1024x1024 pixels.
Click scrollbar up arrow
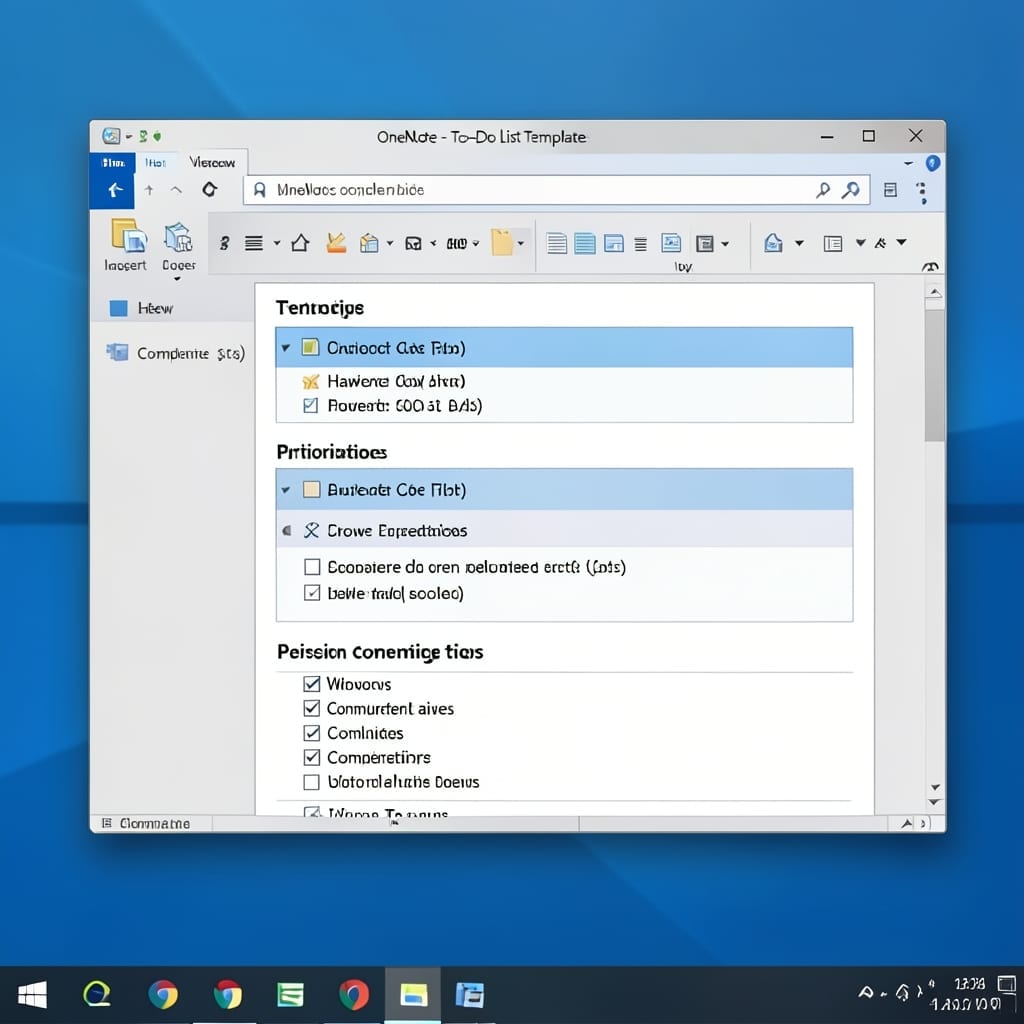tap(935, 292)
